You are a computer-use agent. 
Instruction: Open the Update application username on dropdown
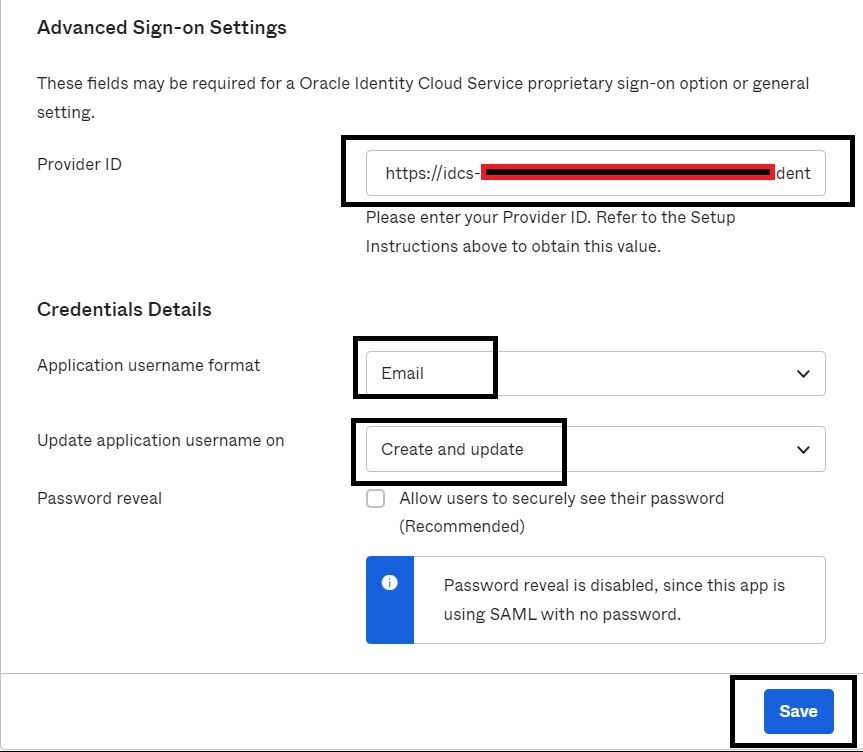click(595, 449)
